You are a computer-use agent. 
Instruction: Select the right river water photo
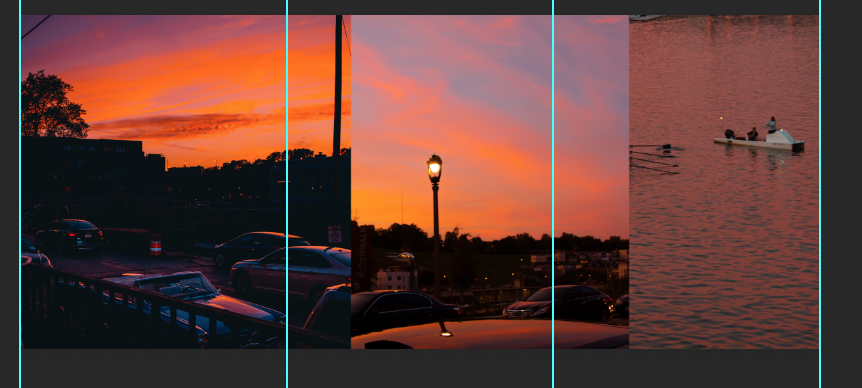click(x=724, y=181)
